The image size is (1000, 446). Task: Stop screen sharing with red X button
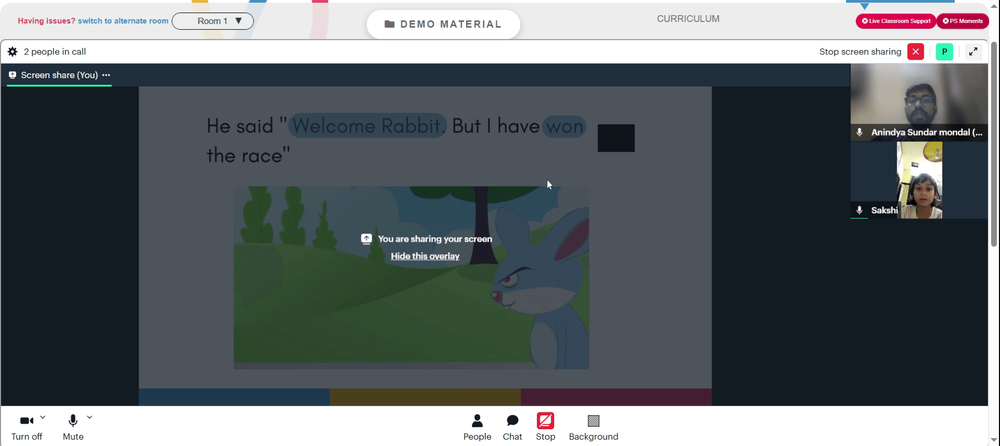point(916,52)
